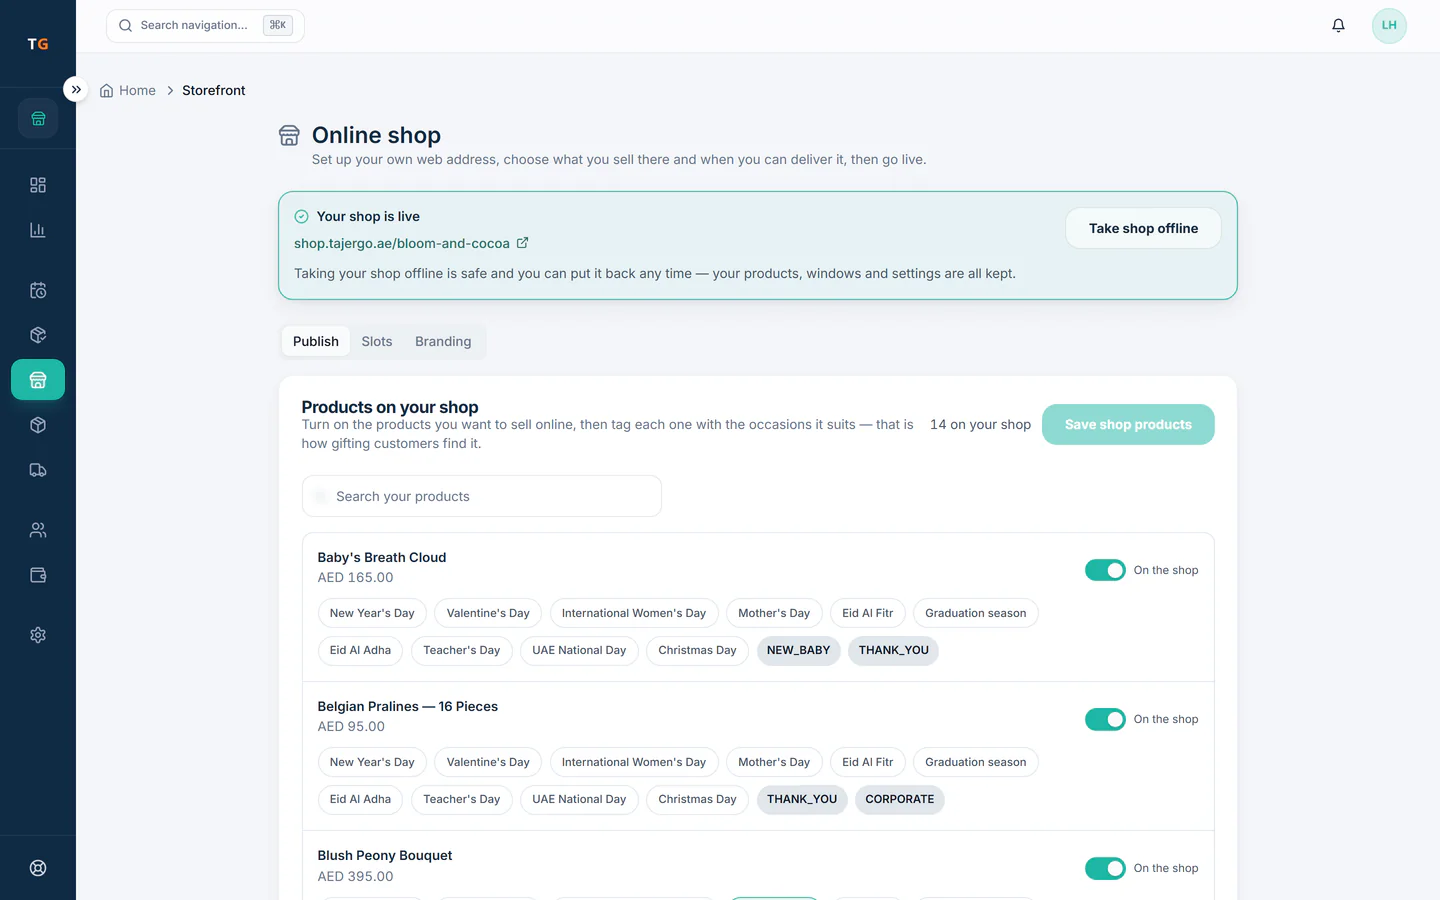This screenshot has width=1440, height=900.
Task: Toggle NEW_BABY tag on Baby's Breath Cloud
Action: (798, 650)
